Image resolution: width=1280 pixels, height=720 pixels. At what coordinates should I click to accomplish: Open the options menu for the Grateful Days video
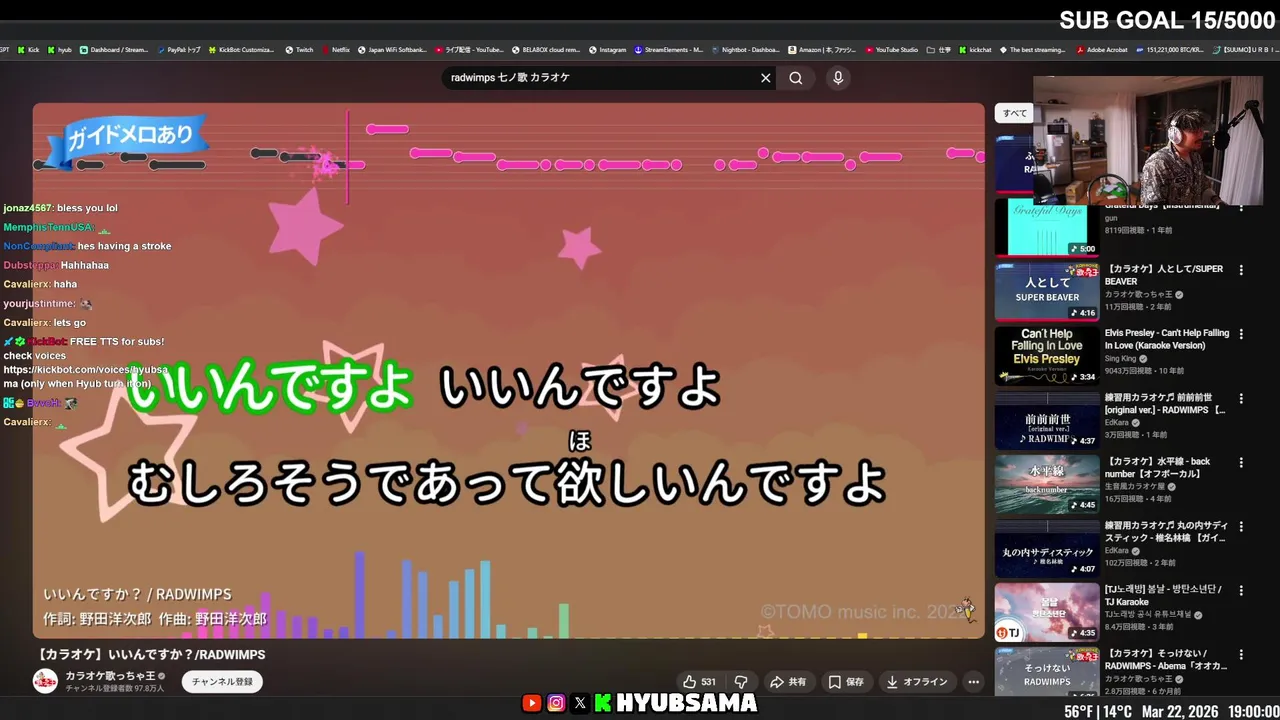click(x=1241, y=207)
